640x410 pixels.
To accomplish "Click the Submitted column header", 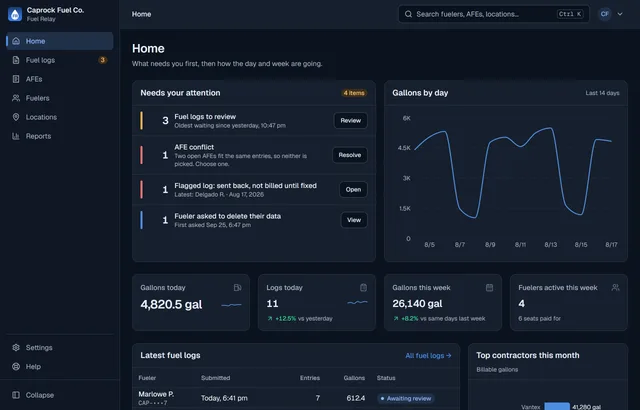I will (216, 378).
